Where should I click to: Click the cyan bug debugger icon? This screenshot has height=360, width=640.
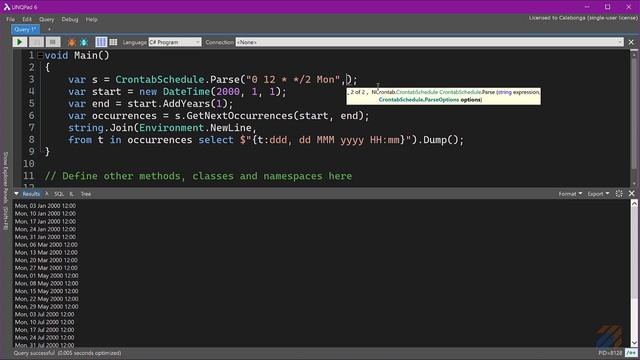(84, 42)
